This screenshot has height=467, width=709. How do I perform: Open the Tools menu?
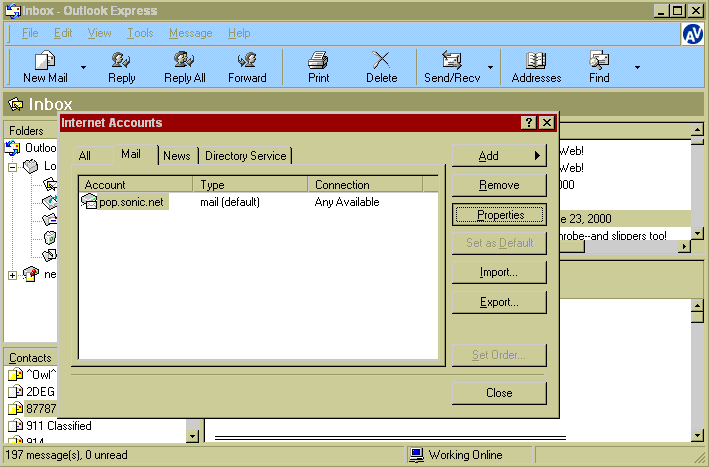coord(140,33)
